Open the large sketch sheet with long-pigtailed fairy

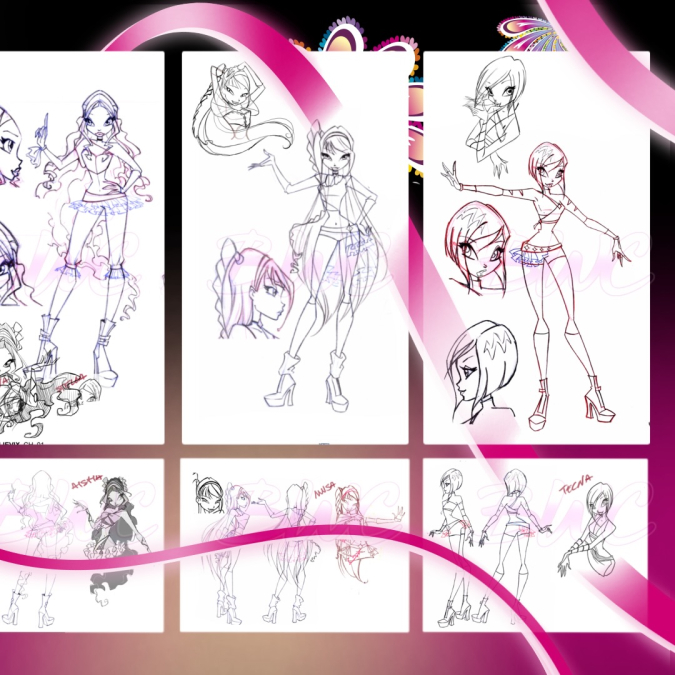[x=295, y=248]
